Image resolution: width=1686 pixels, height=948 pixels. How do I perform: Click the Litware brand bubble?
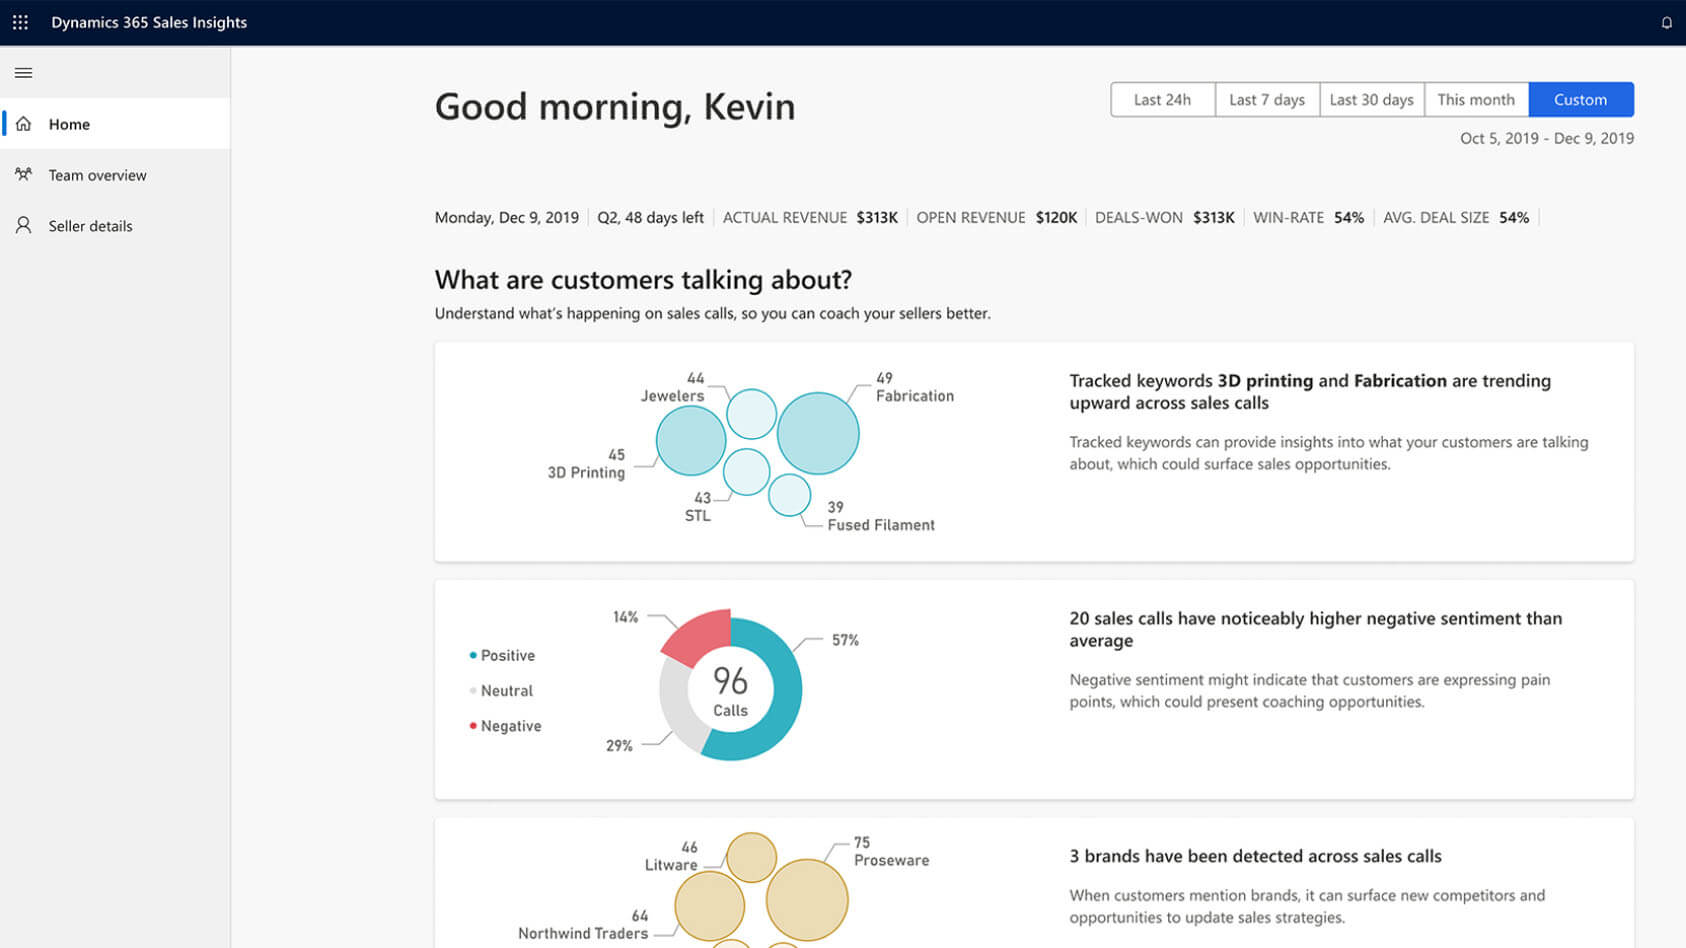pyautogui.click(x=751, y=858)
